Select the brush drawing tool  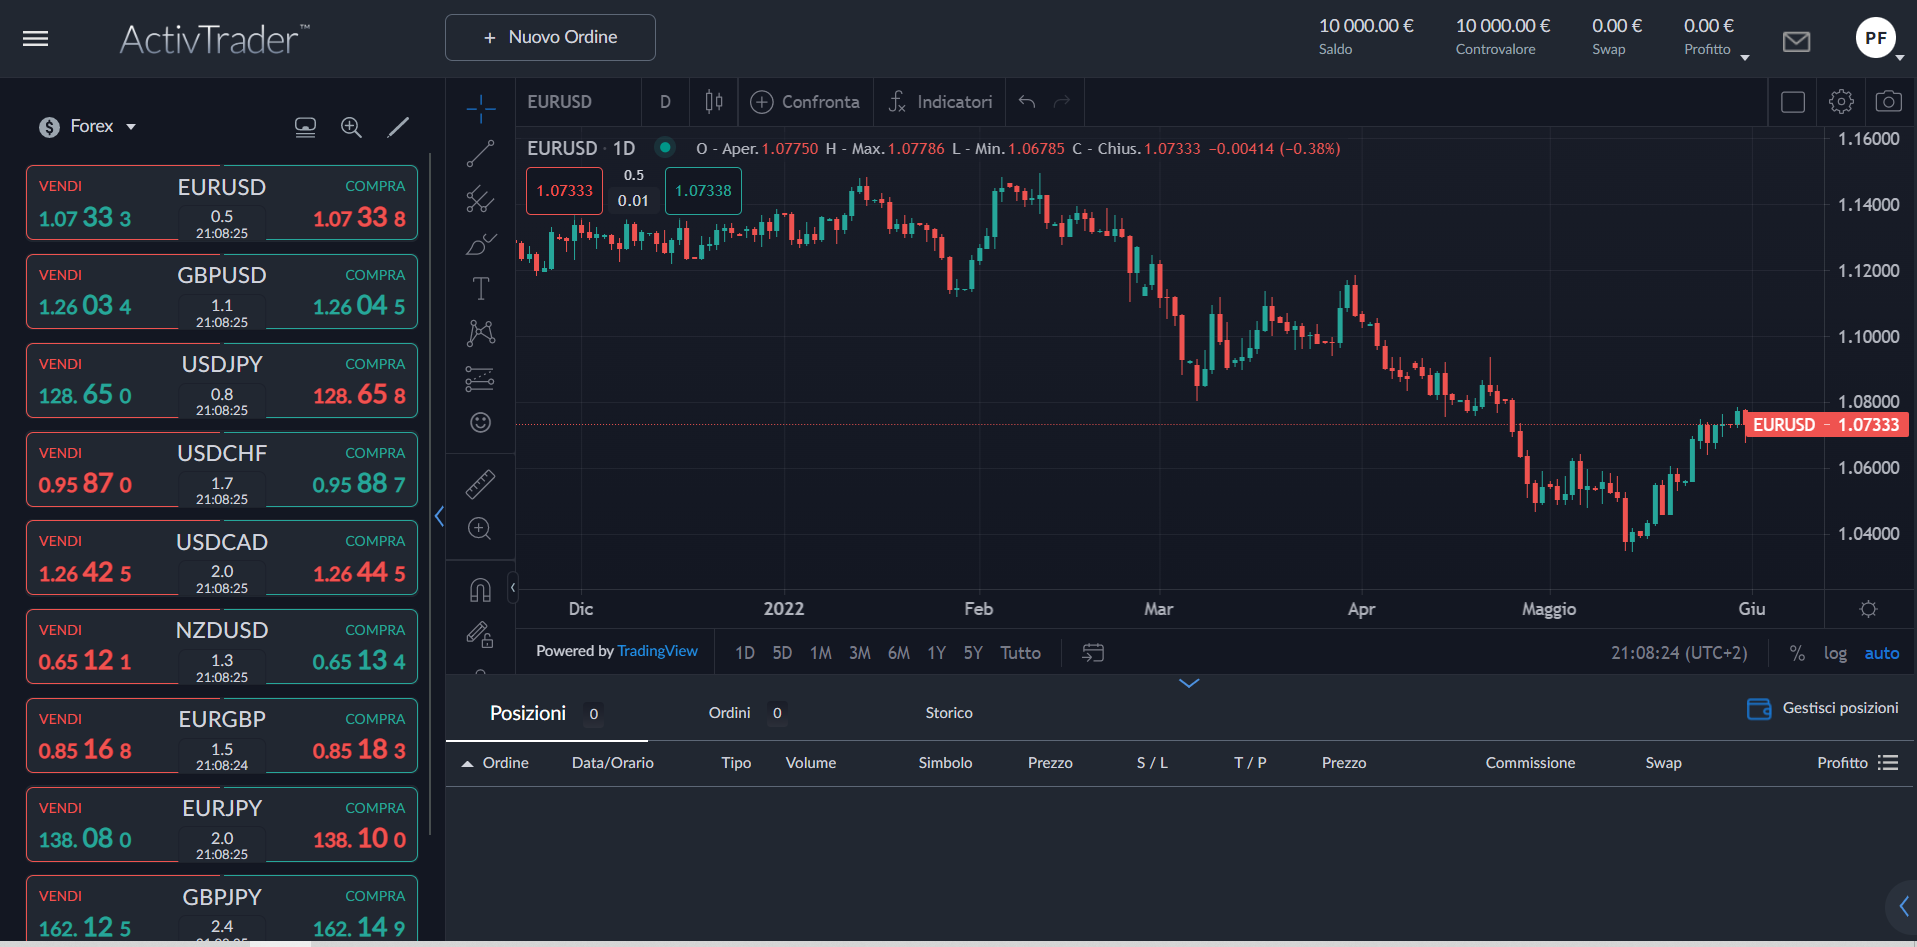pos(480,244)
